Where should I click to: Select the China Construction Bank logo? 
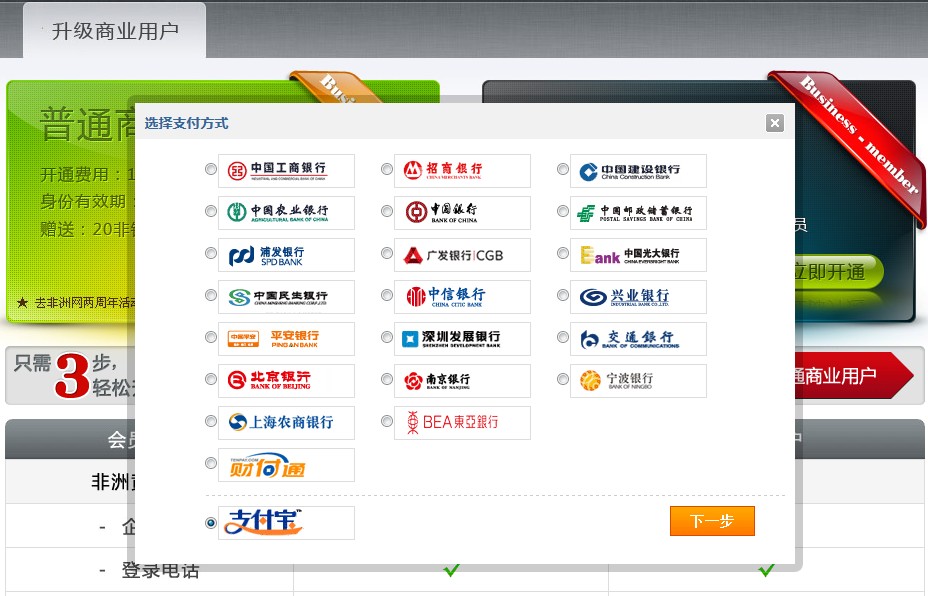[638, 170]
